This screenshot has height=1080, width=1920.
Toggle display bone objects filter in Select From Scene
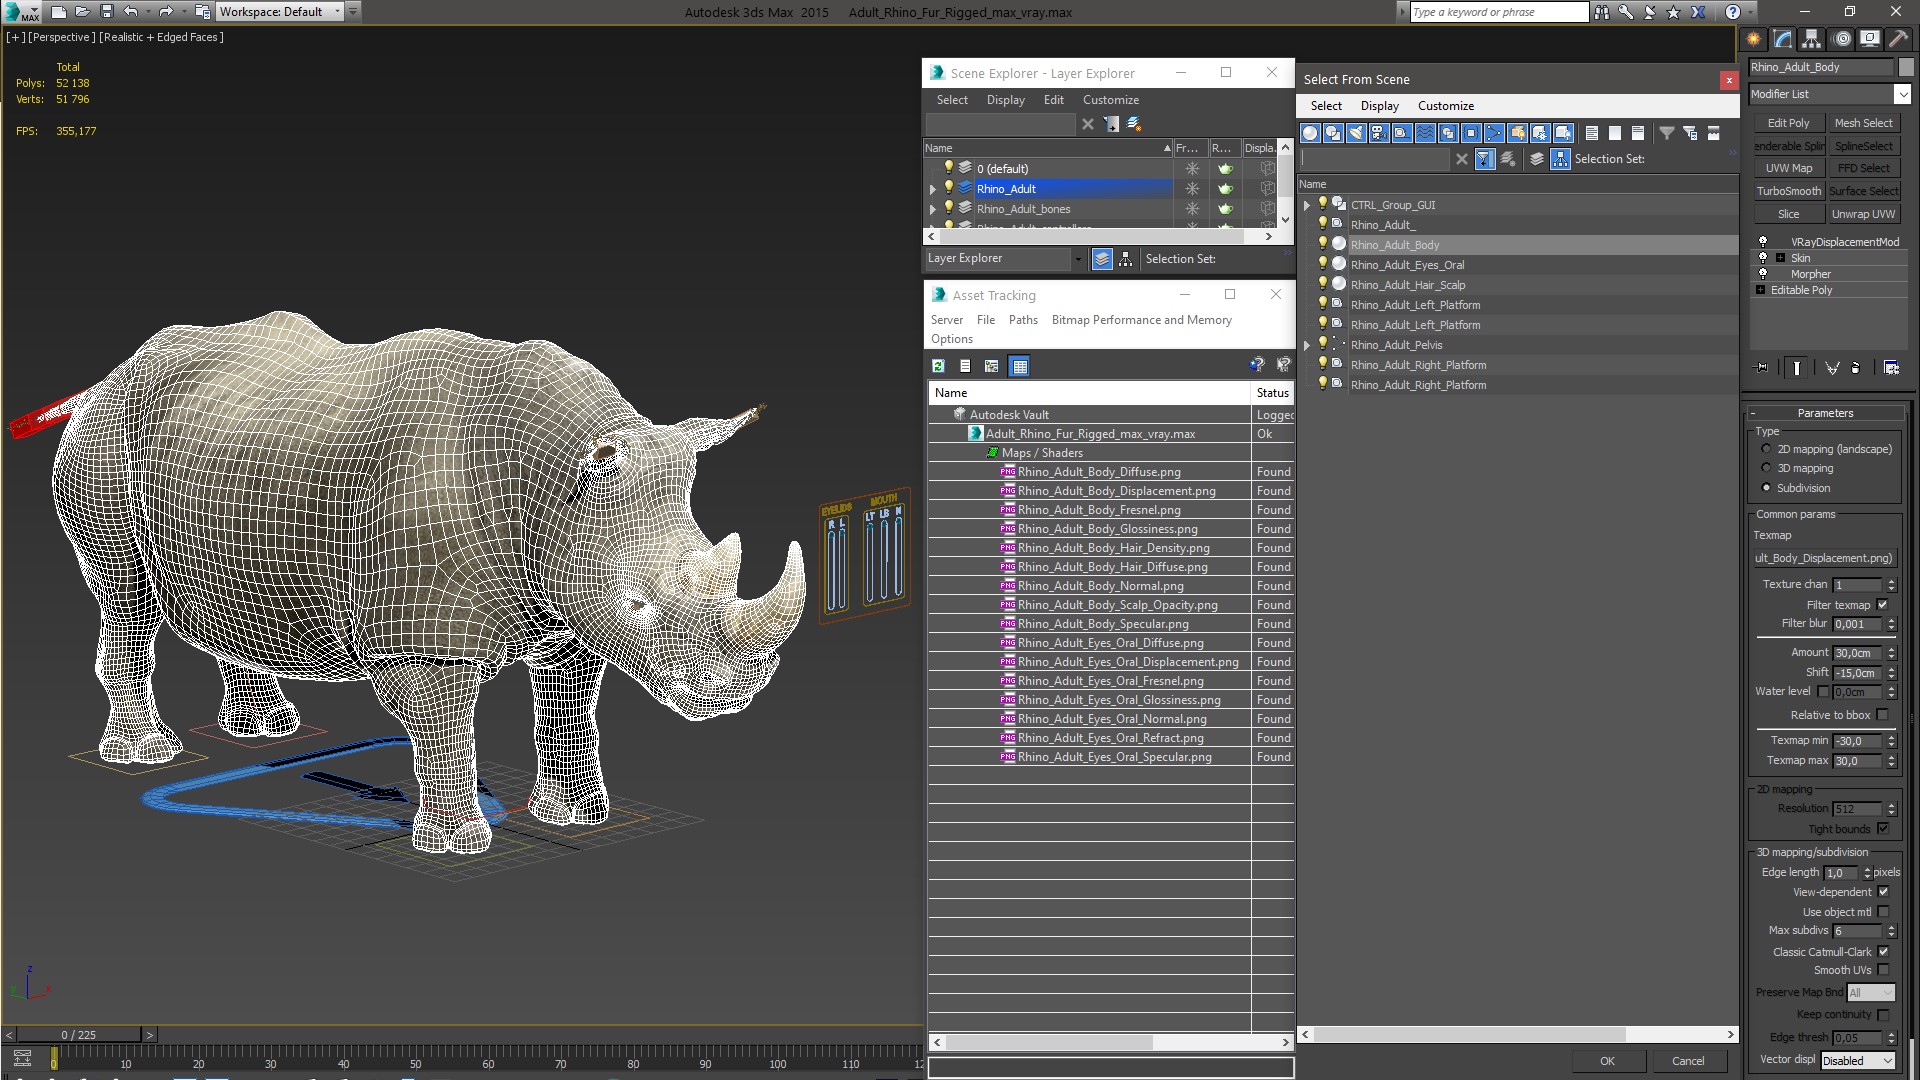[x=1494, y=133]
